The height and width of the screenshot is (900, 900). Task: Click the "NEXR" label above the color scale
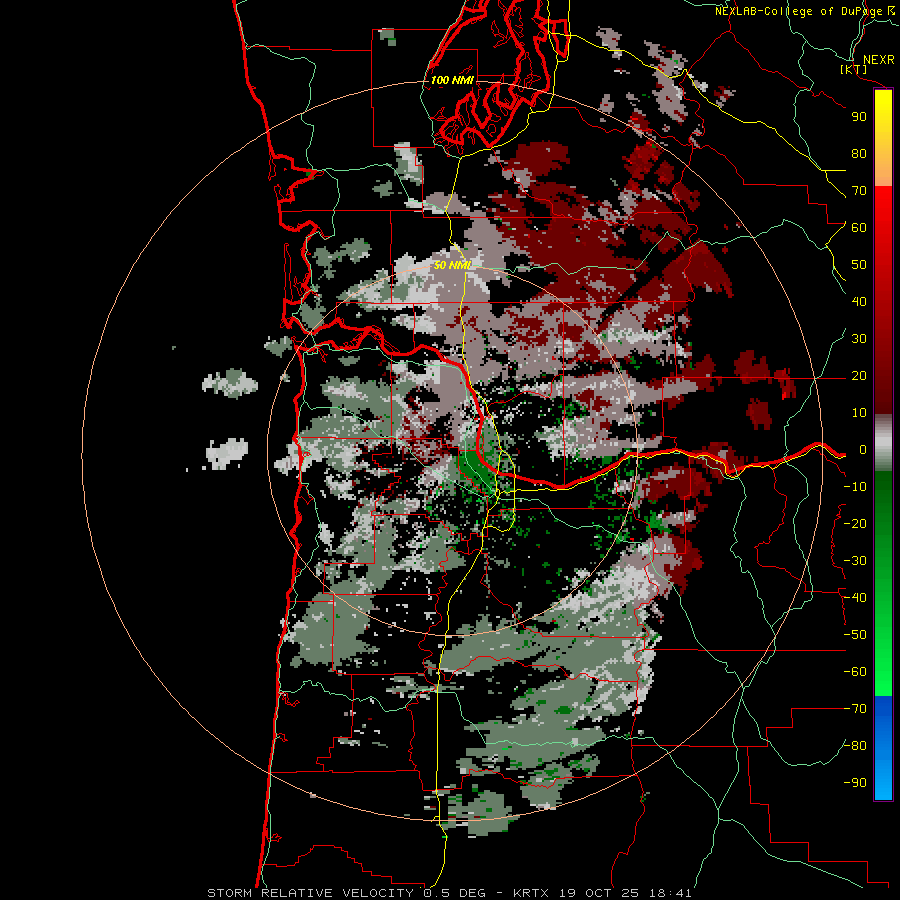(x=878, y=60)
